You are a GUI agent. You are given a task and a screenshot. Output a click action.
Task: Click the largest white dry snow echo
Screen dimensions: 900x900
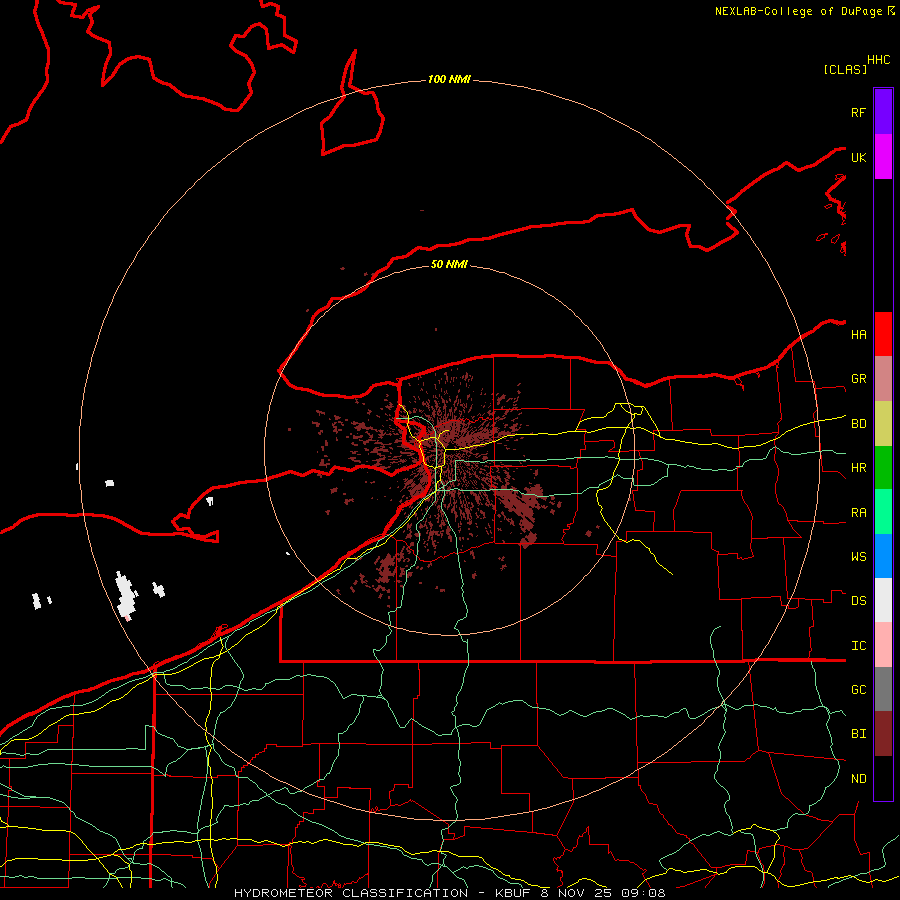click(127, 595)
